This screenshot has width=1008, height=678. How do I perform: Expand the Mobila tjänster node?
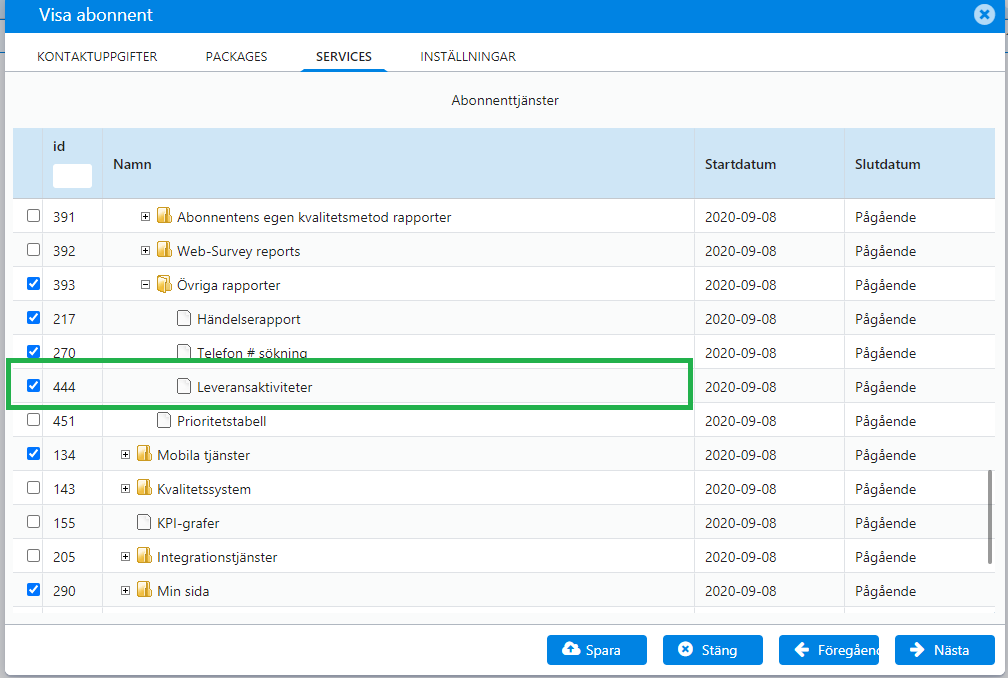tap(125, 455)
